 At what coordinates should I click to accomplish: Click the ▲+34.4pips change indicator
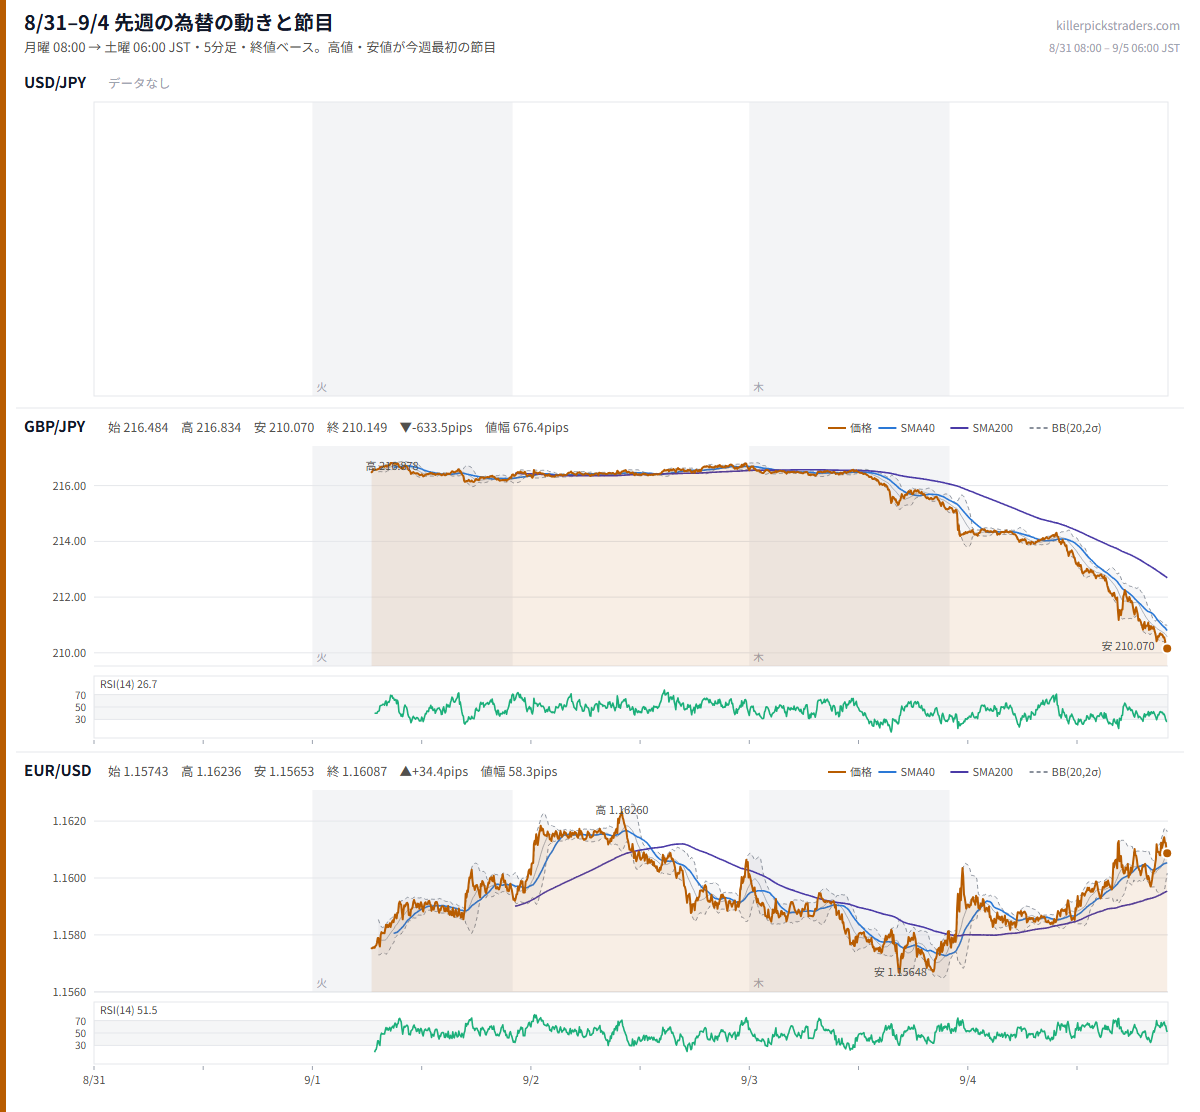tap(434, 771)
